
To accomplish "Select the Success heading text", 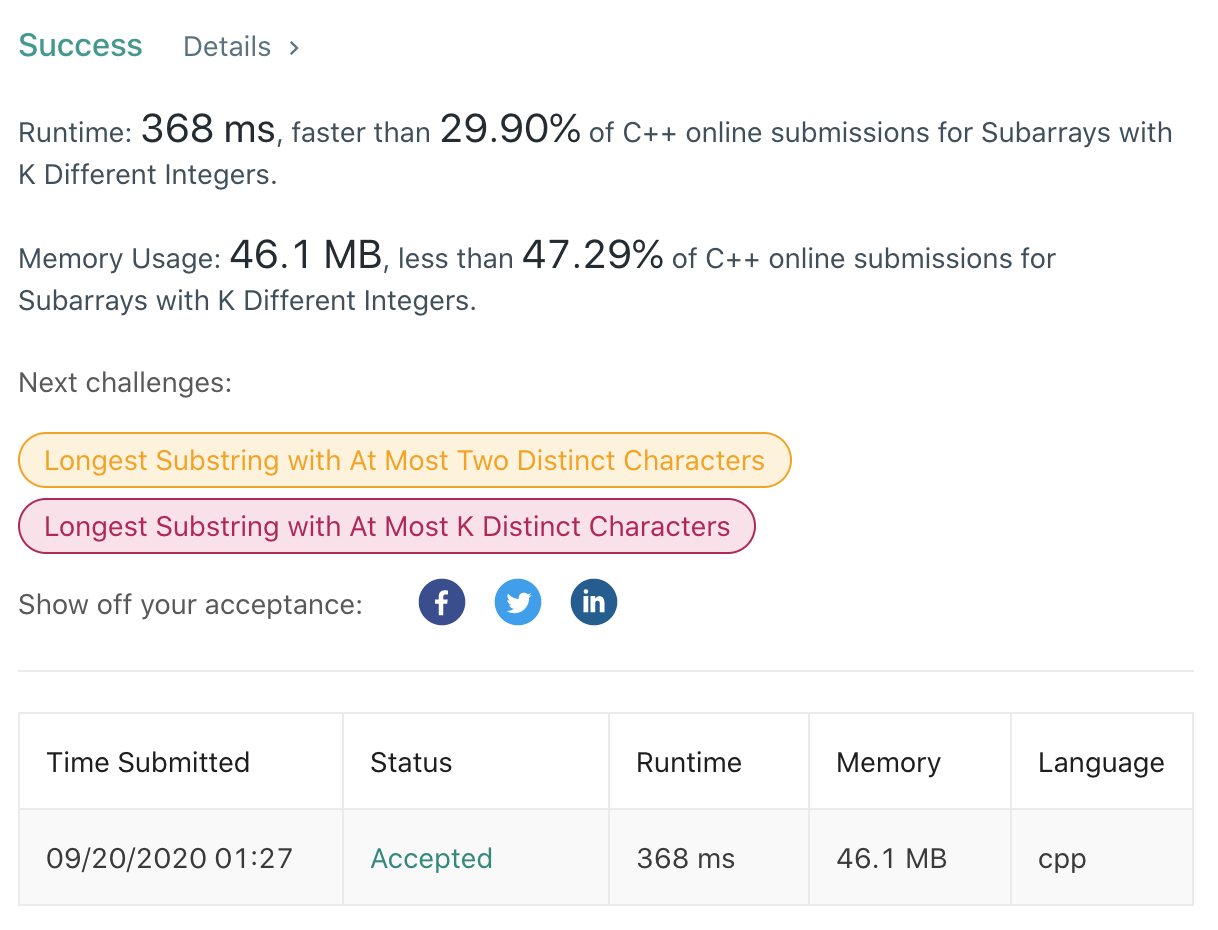I will 81,46.
